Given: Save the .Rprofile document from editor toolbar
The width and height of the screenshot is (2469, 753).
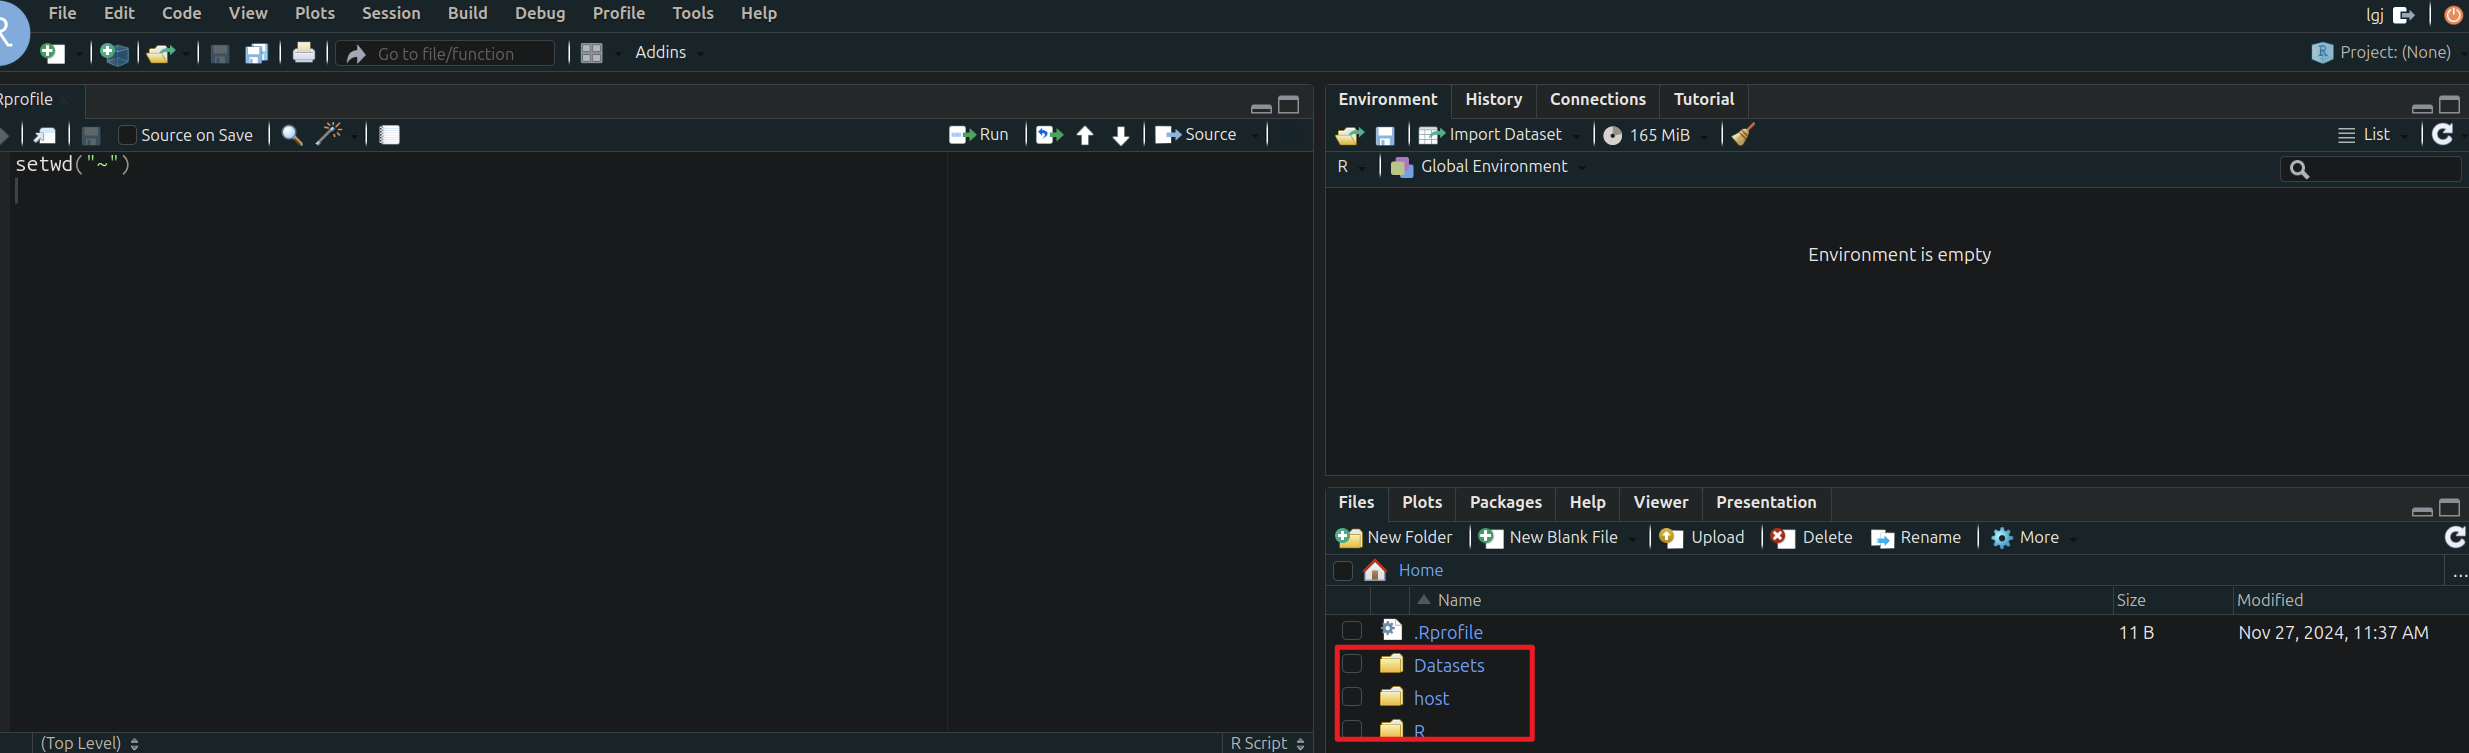Looking at the screenshot, I should tap(91, 135).
